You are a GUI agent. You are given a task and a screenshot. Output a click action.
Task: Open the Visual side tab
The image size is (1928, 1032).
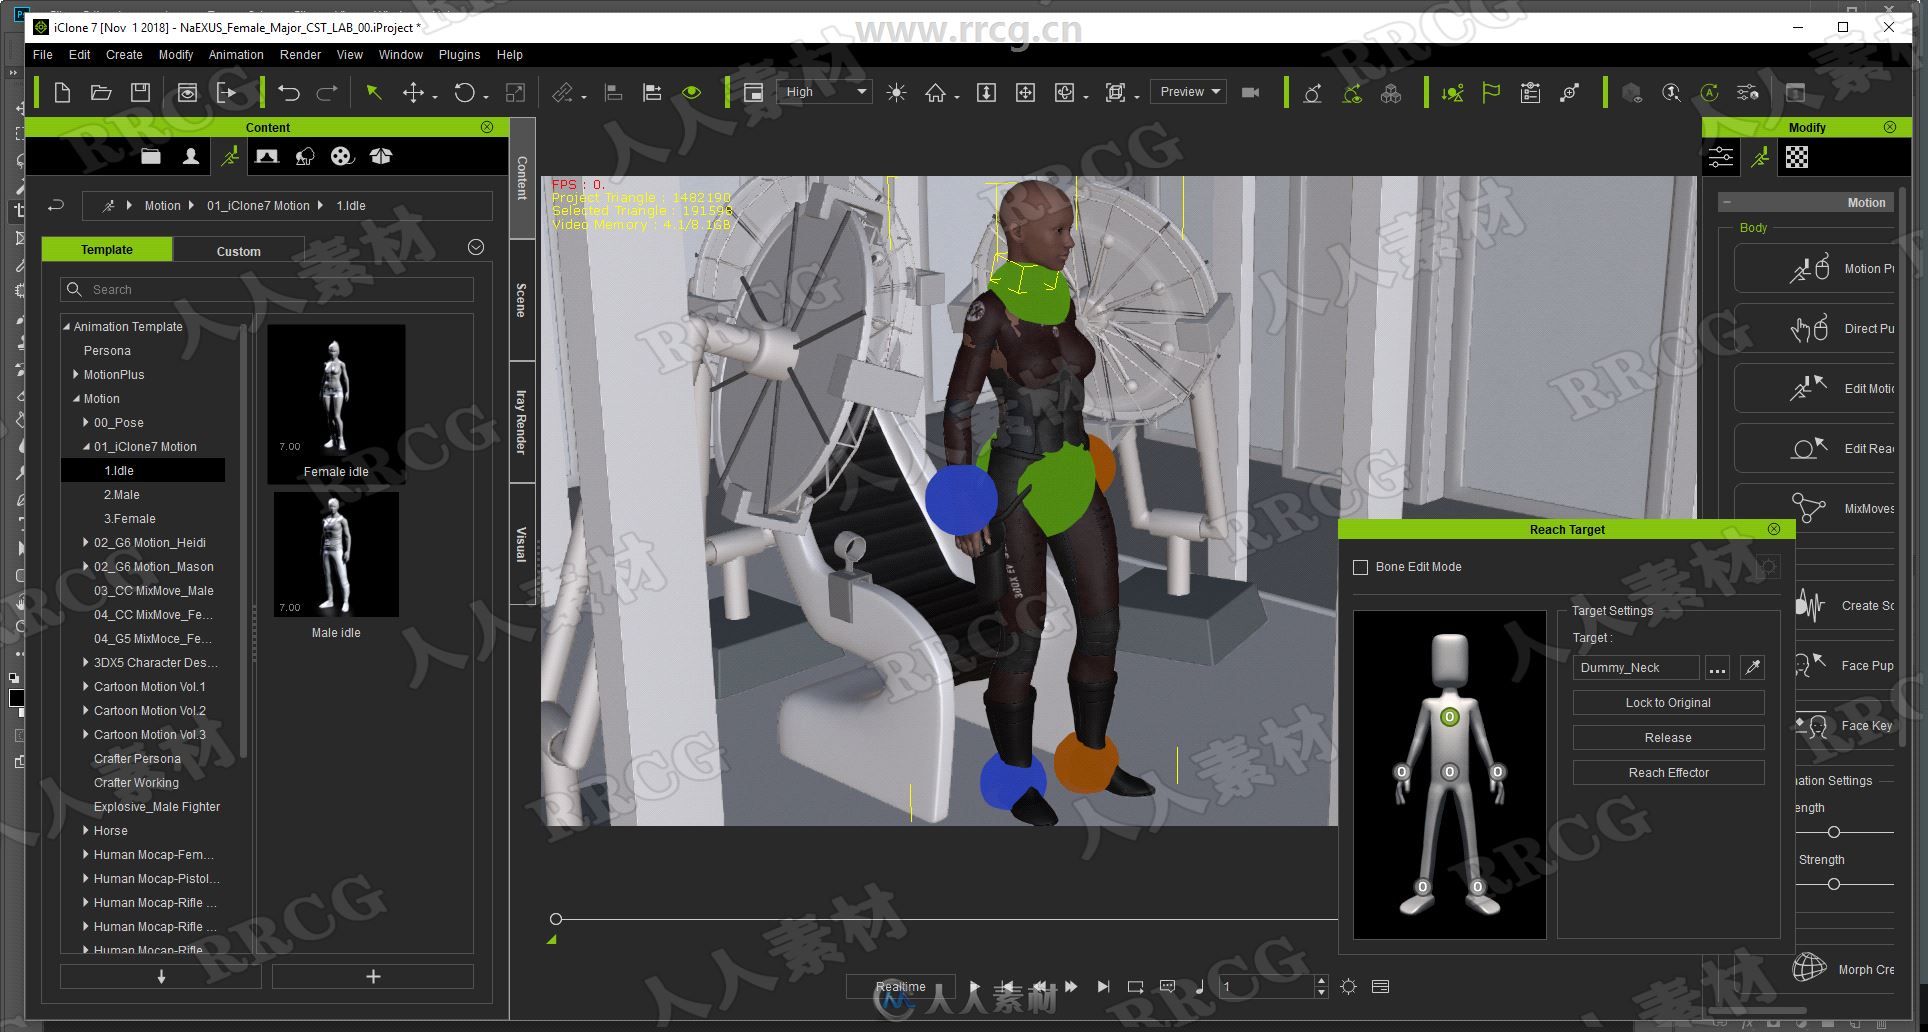click(x=522, y=544)
